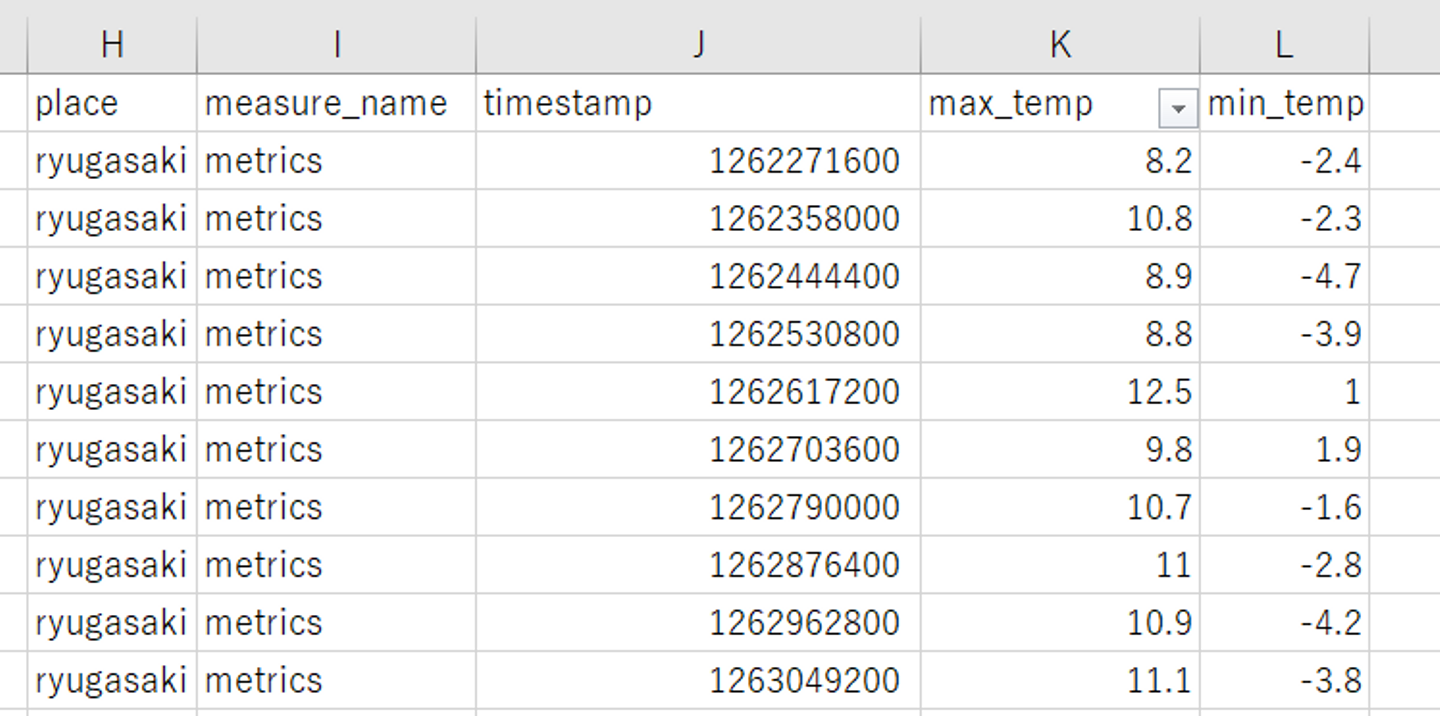
Task: Select column K header
Action: point(1060,44)
